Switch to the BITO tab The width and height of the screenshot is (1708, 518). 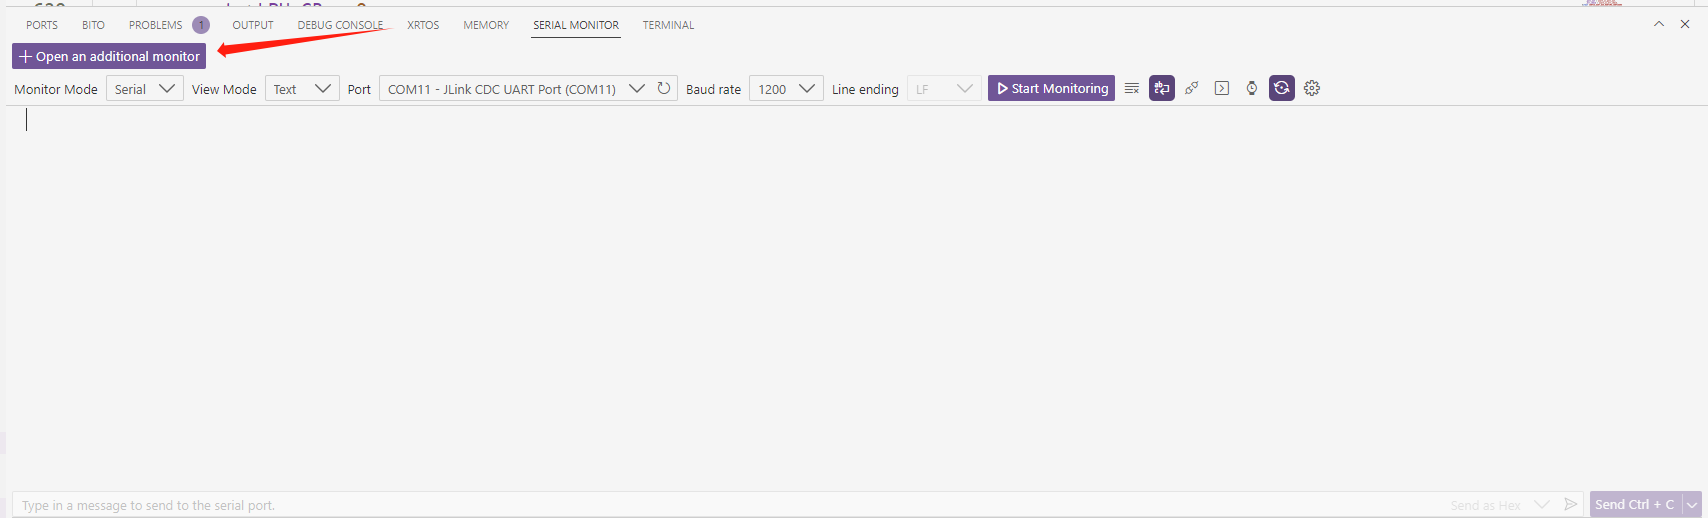[x=93, y=25]
